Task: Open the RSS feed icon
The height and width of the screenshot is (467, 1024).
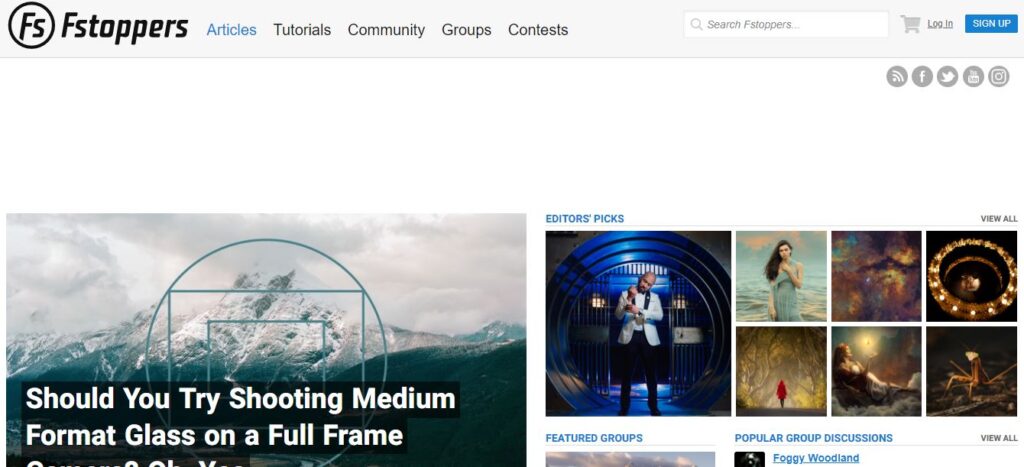Action: 897,76
